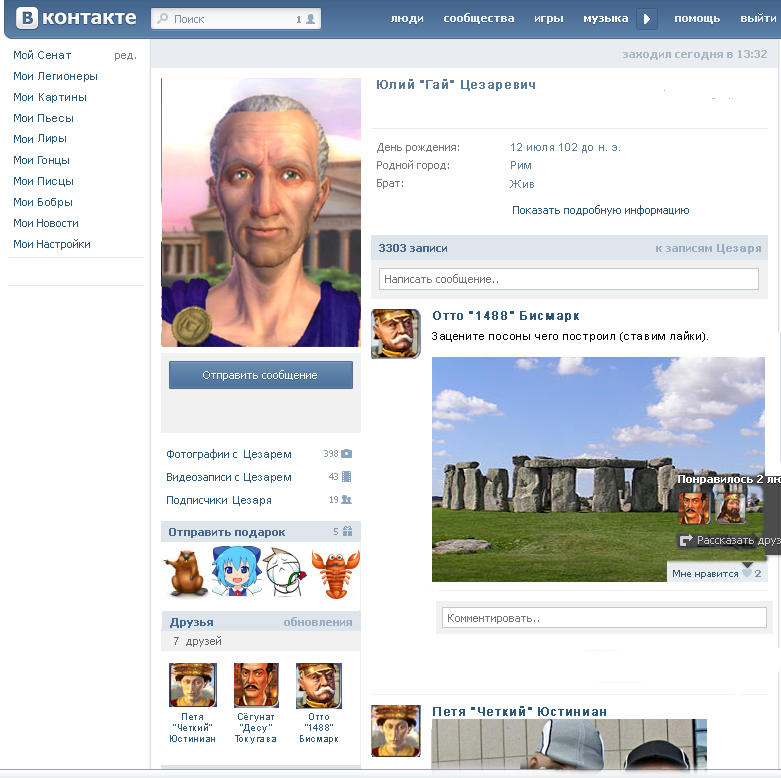The width and height of the screenshot is (781, 778).
Task: Click the search magnifier icon
Action: point(162,19)
